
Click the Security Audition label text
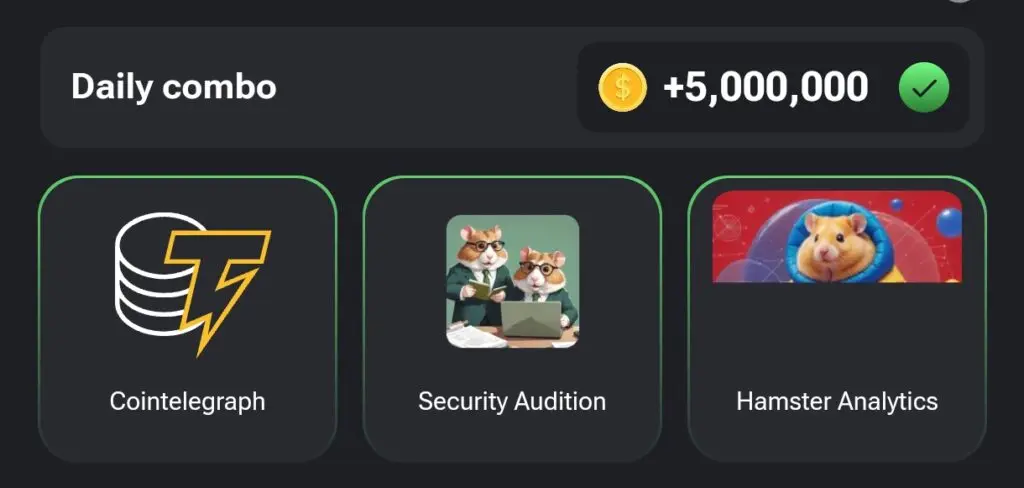(x=512, y=402)
